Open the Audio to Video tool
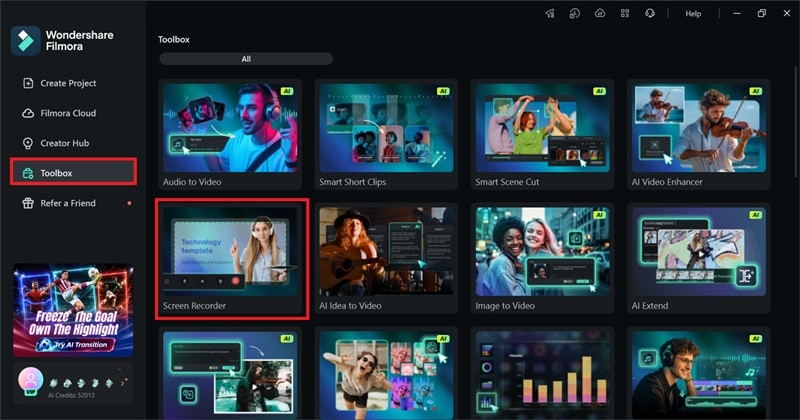800x420 pixels. pyautogui.click(x=230, y=134)
